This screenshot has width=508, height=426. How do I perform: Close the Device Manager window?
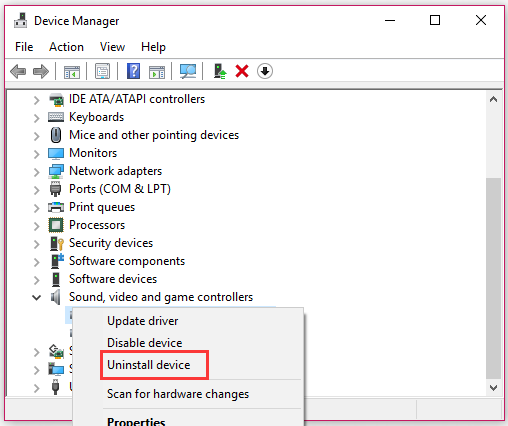point(481,21)
